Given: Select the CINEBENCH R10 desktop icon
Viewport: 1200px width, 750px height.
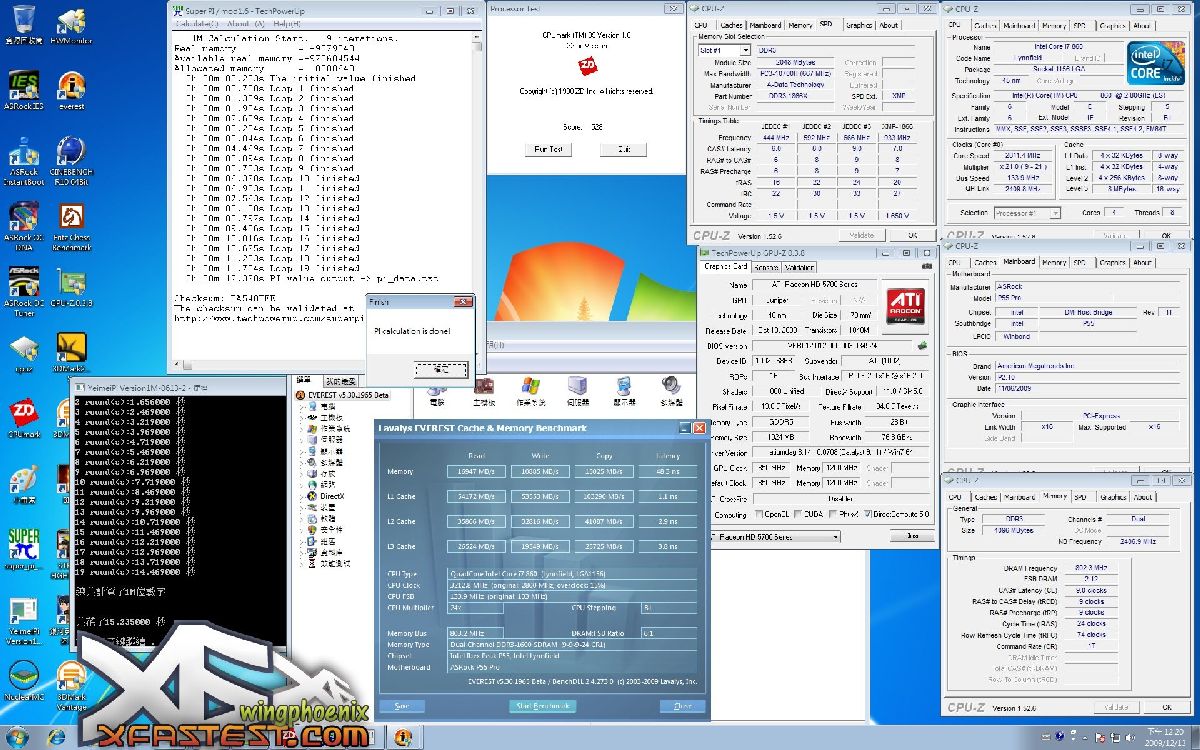Looking at the screenshot, I should [x=71, y=162].
